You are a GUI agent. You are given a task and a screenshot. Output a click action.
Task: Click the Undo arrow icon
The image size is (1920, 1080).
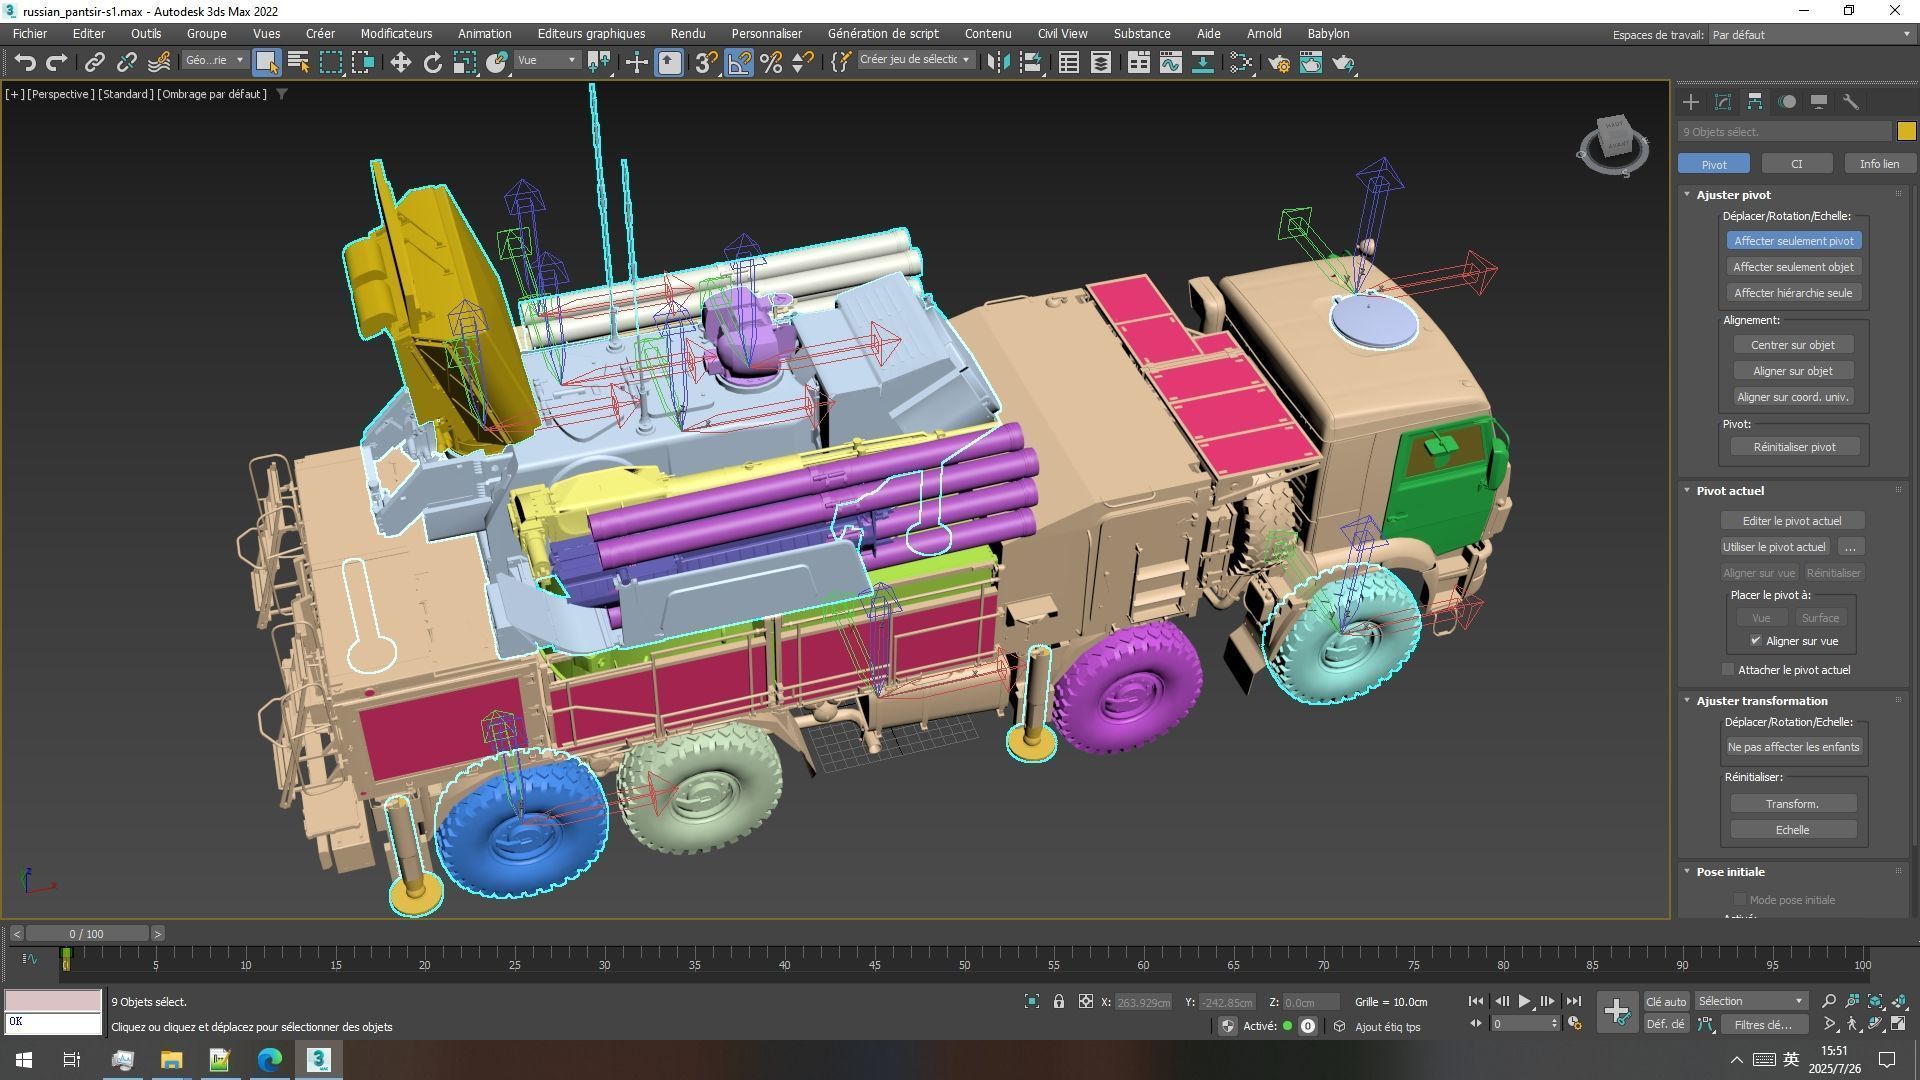tap(25, 62)
